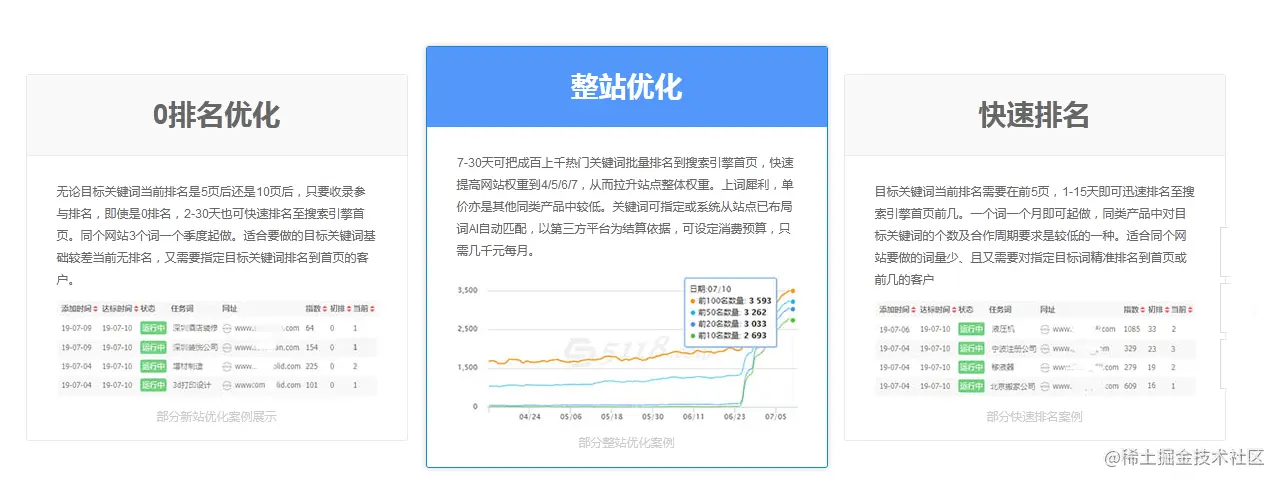The width and height of the screenshot is (1281, 484).
Task: Sort 快速排名 table by 达标时间 arrows
Action: click(954, 309)
